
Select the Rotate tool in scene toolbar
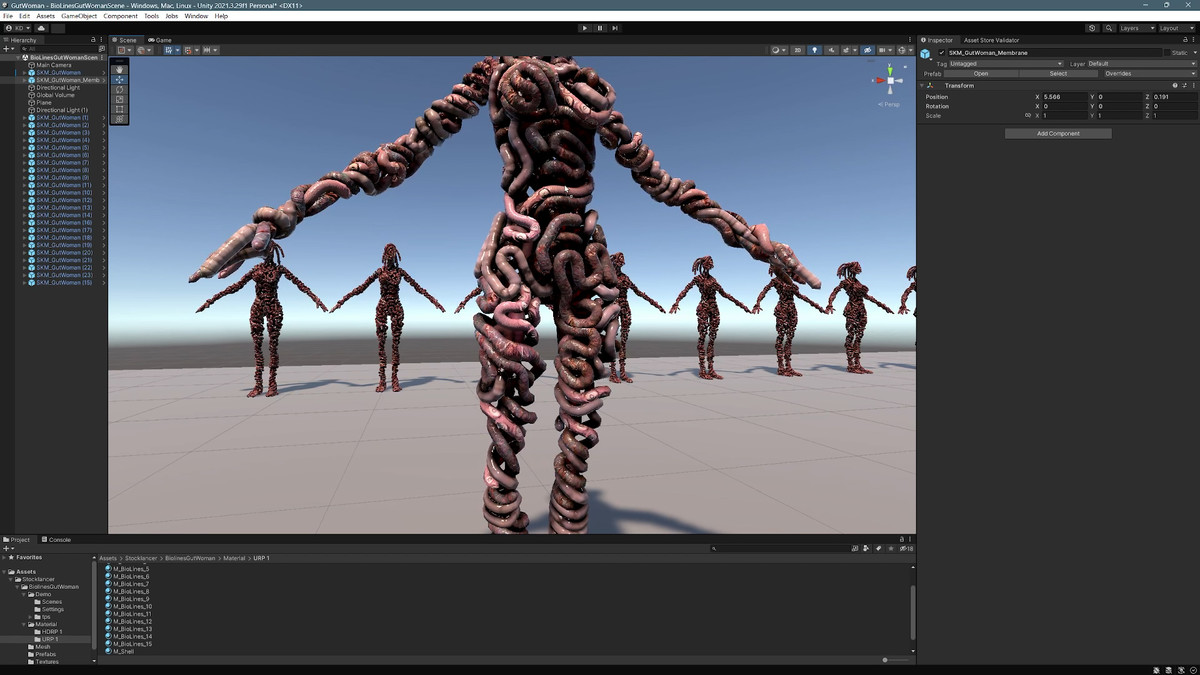pyautogui.click(x=120, y=89)
